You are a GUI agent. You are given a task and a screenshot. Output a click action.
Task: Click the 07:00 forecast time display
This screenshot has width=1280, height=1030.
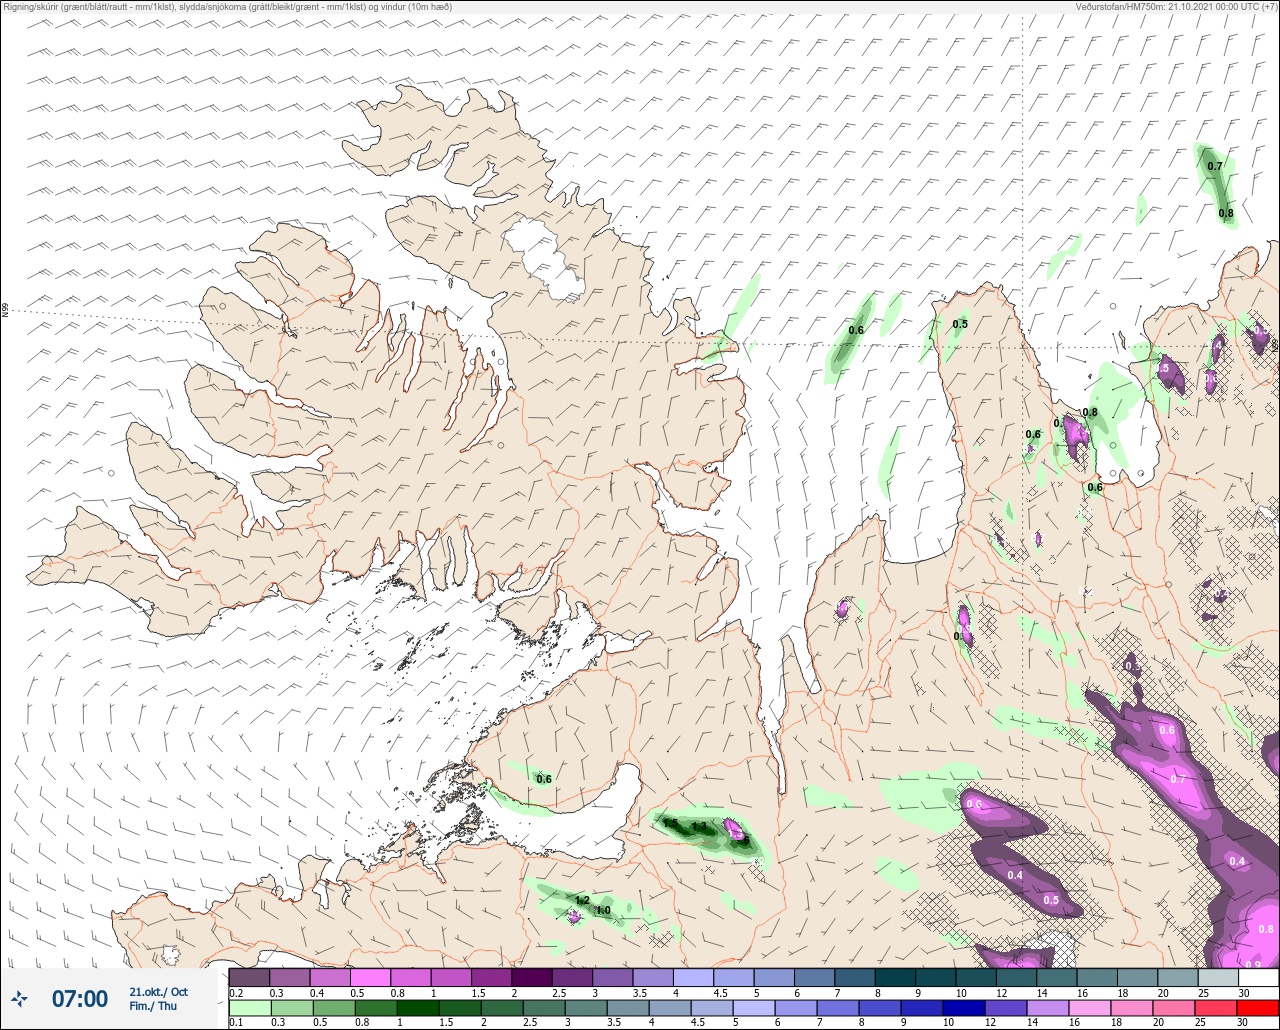point(80,998)
